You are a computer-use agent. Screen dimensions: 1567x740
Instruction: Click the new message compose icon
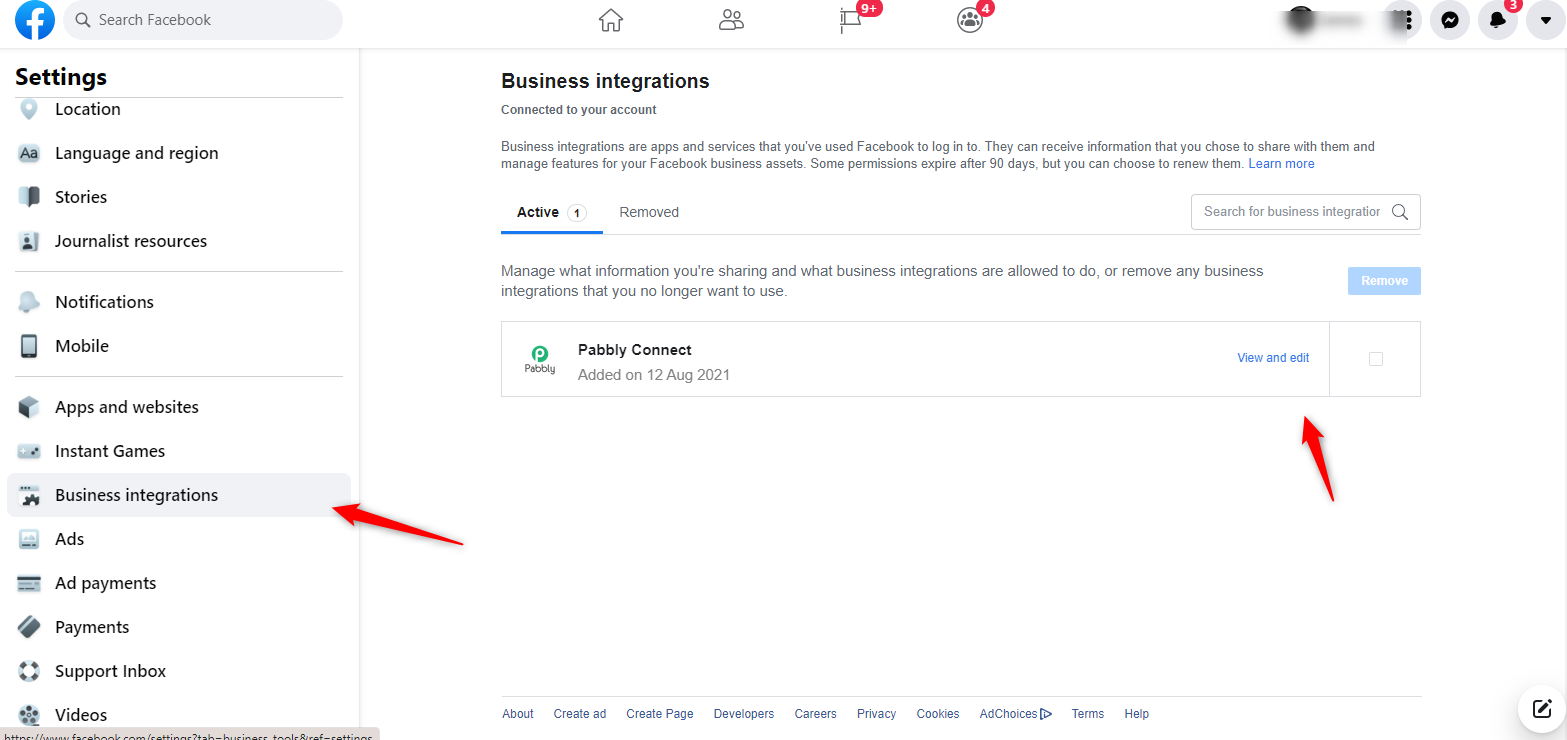point(1541,709)
